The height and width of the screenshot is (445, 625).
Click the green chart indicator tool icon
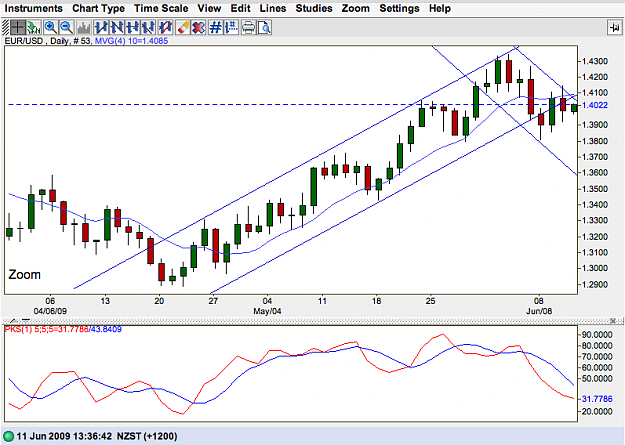click(x=33, y=28)
